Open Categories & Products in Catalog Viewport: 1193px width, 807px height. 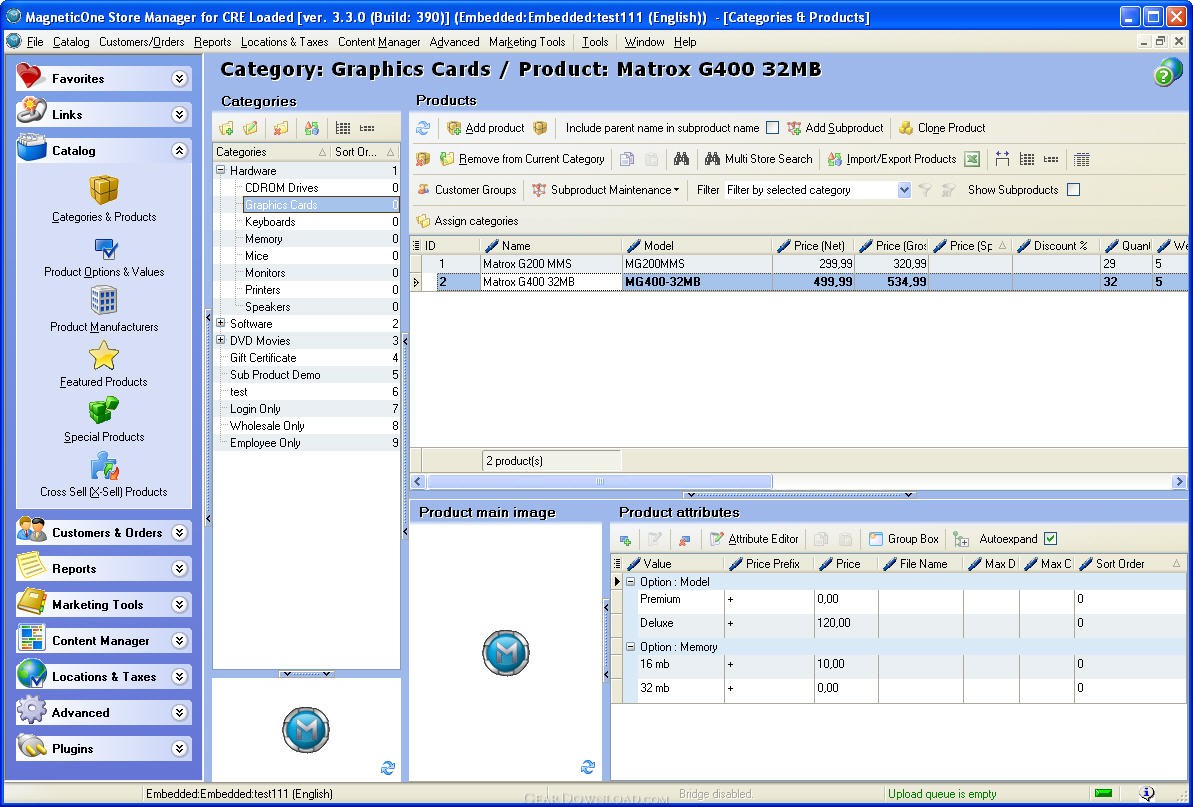(103, 199)
